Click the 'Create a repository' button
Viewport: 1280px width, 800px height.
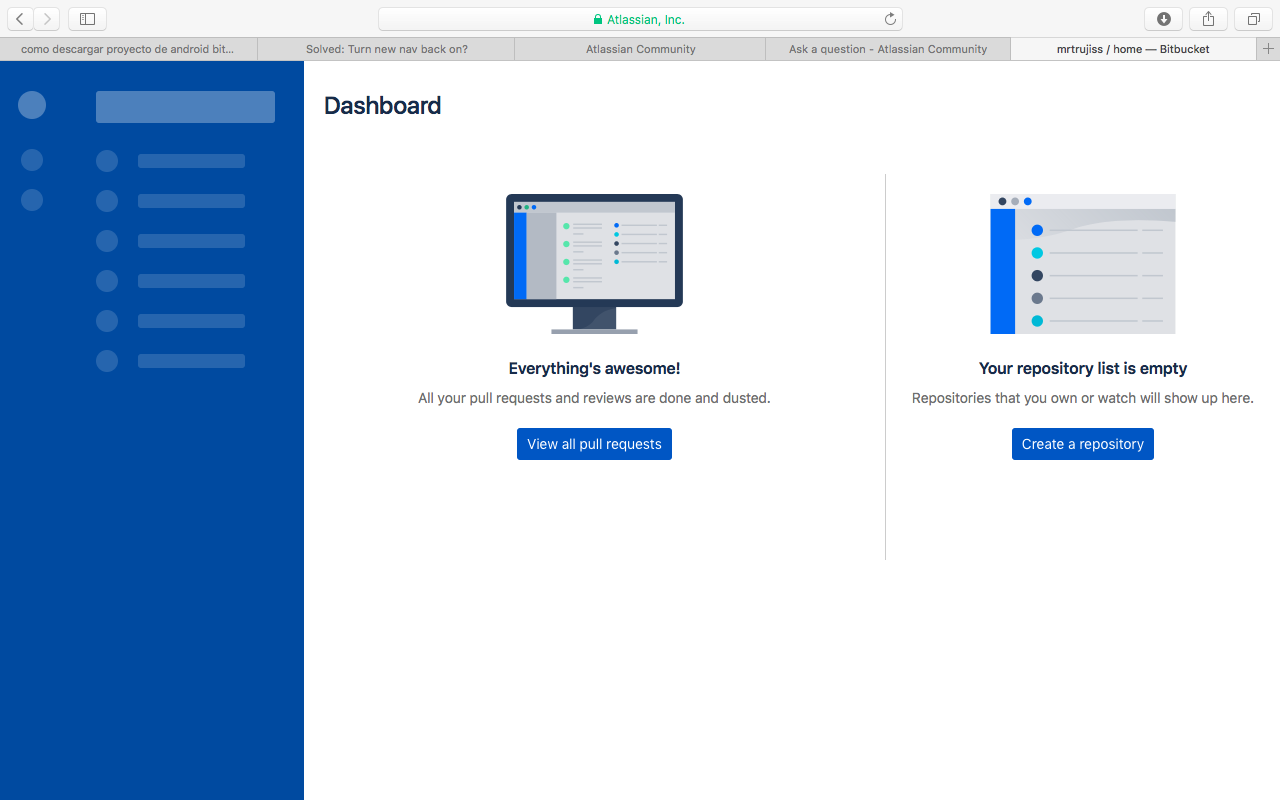click(1083, 444)
